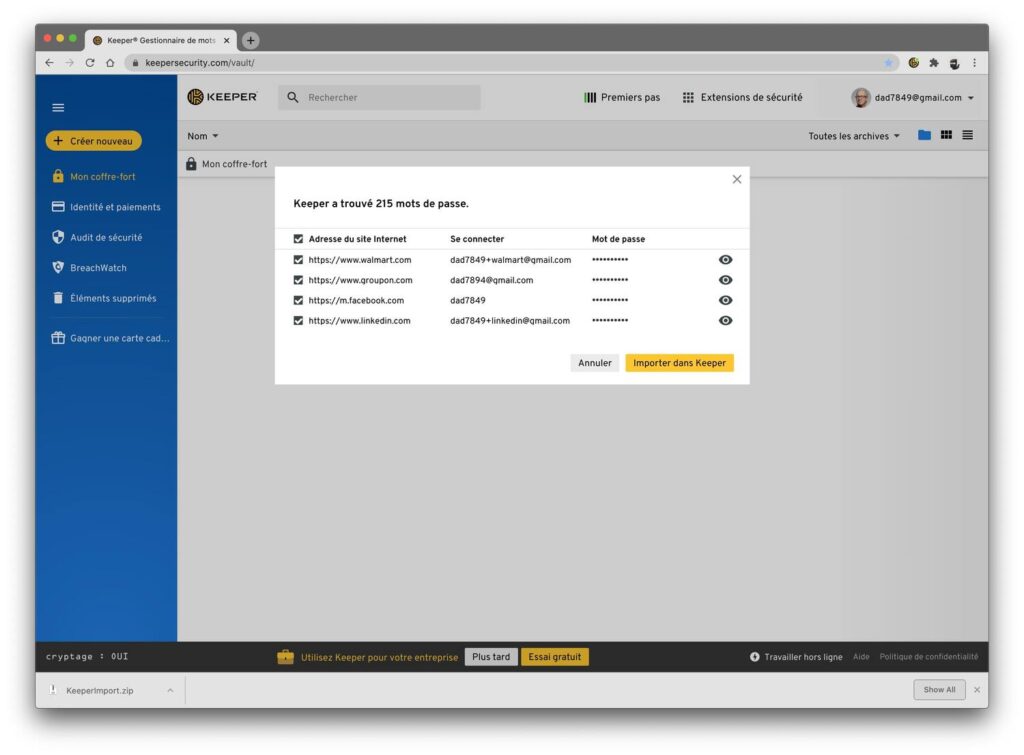Open the dad7849@gmail.com account menu

tap(913, 98)
